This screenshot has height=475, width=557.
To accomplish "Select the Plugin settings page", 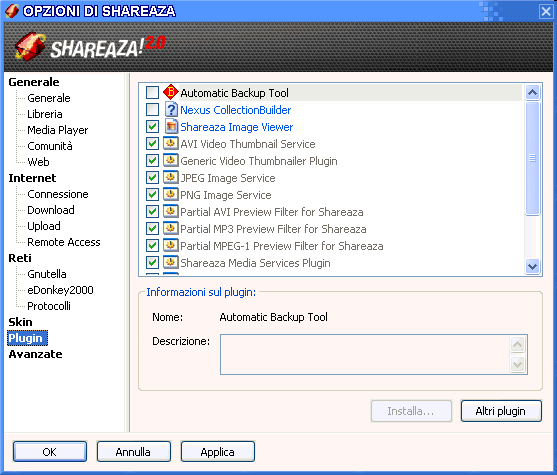I will click(x=27, y=338).
